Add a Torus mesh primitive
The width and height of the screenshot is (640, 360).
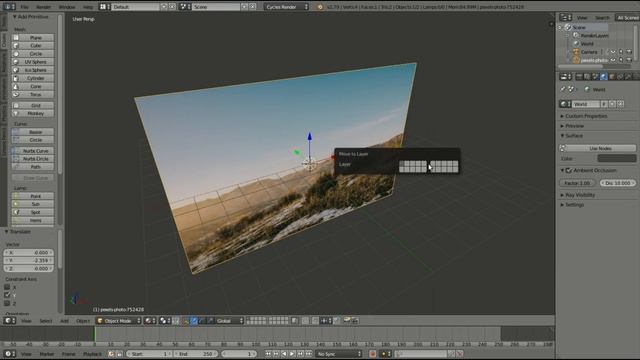click(33, 95)
